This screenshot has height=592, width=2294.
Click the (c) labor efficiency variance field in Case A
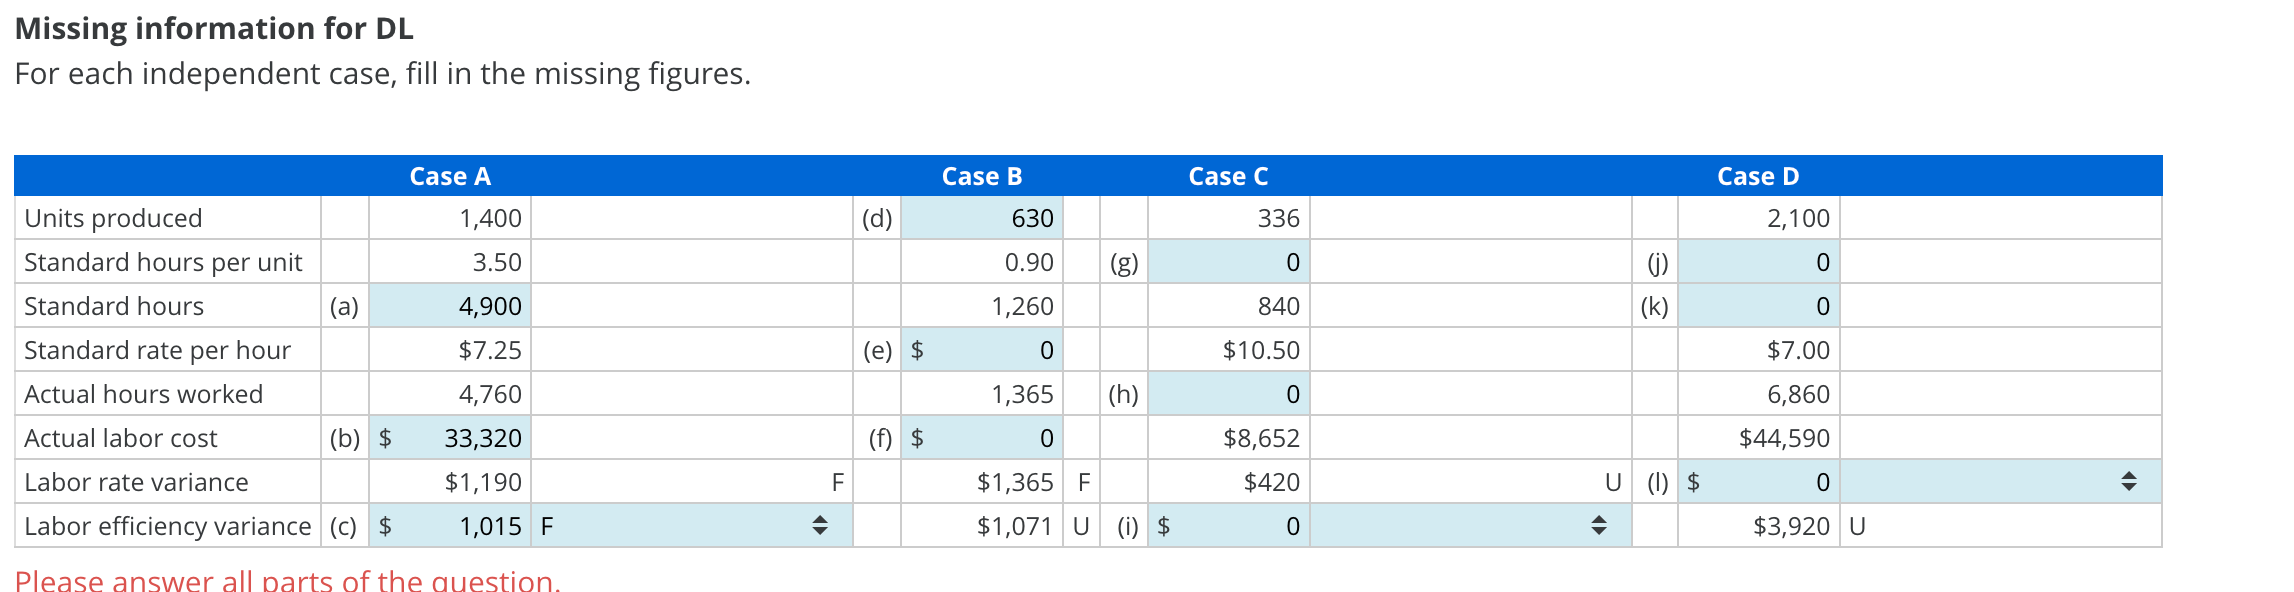[x=448, y=526]
